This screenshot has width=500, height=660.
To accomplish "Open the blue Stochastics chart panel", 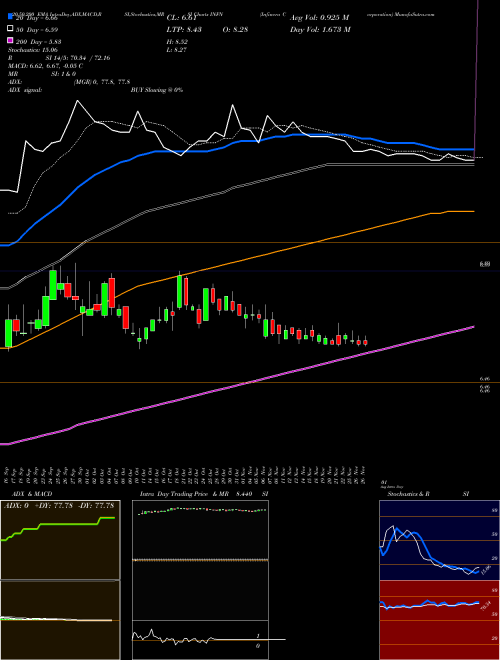I will click(x=439, y=540).
